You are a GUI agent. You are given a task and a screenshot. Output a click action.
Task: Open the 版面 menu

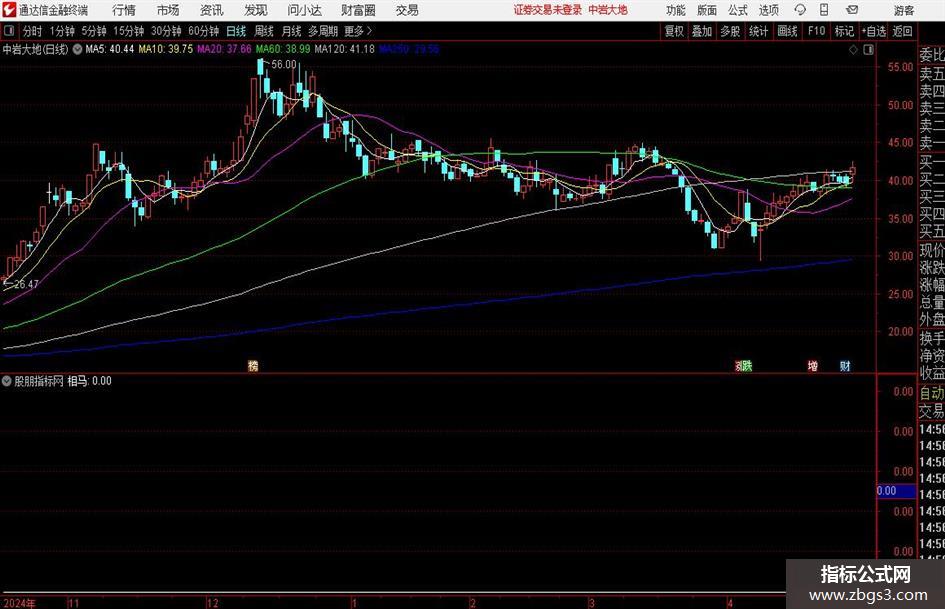click(x=707, y=10)
